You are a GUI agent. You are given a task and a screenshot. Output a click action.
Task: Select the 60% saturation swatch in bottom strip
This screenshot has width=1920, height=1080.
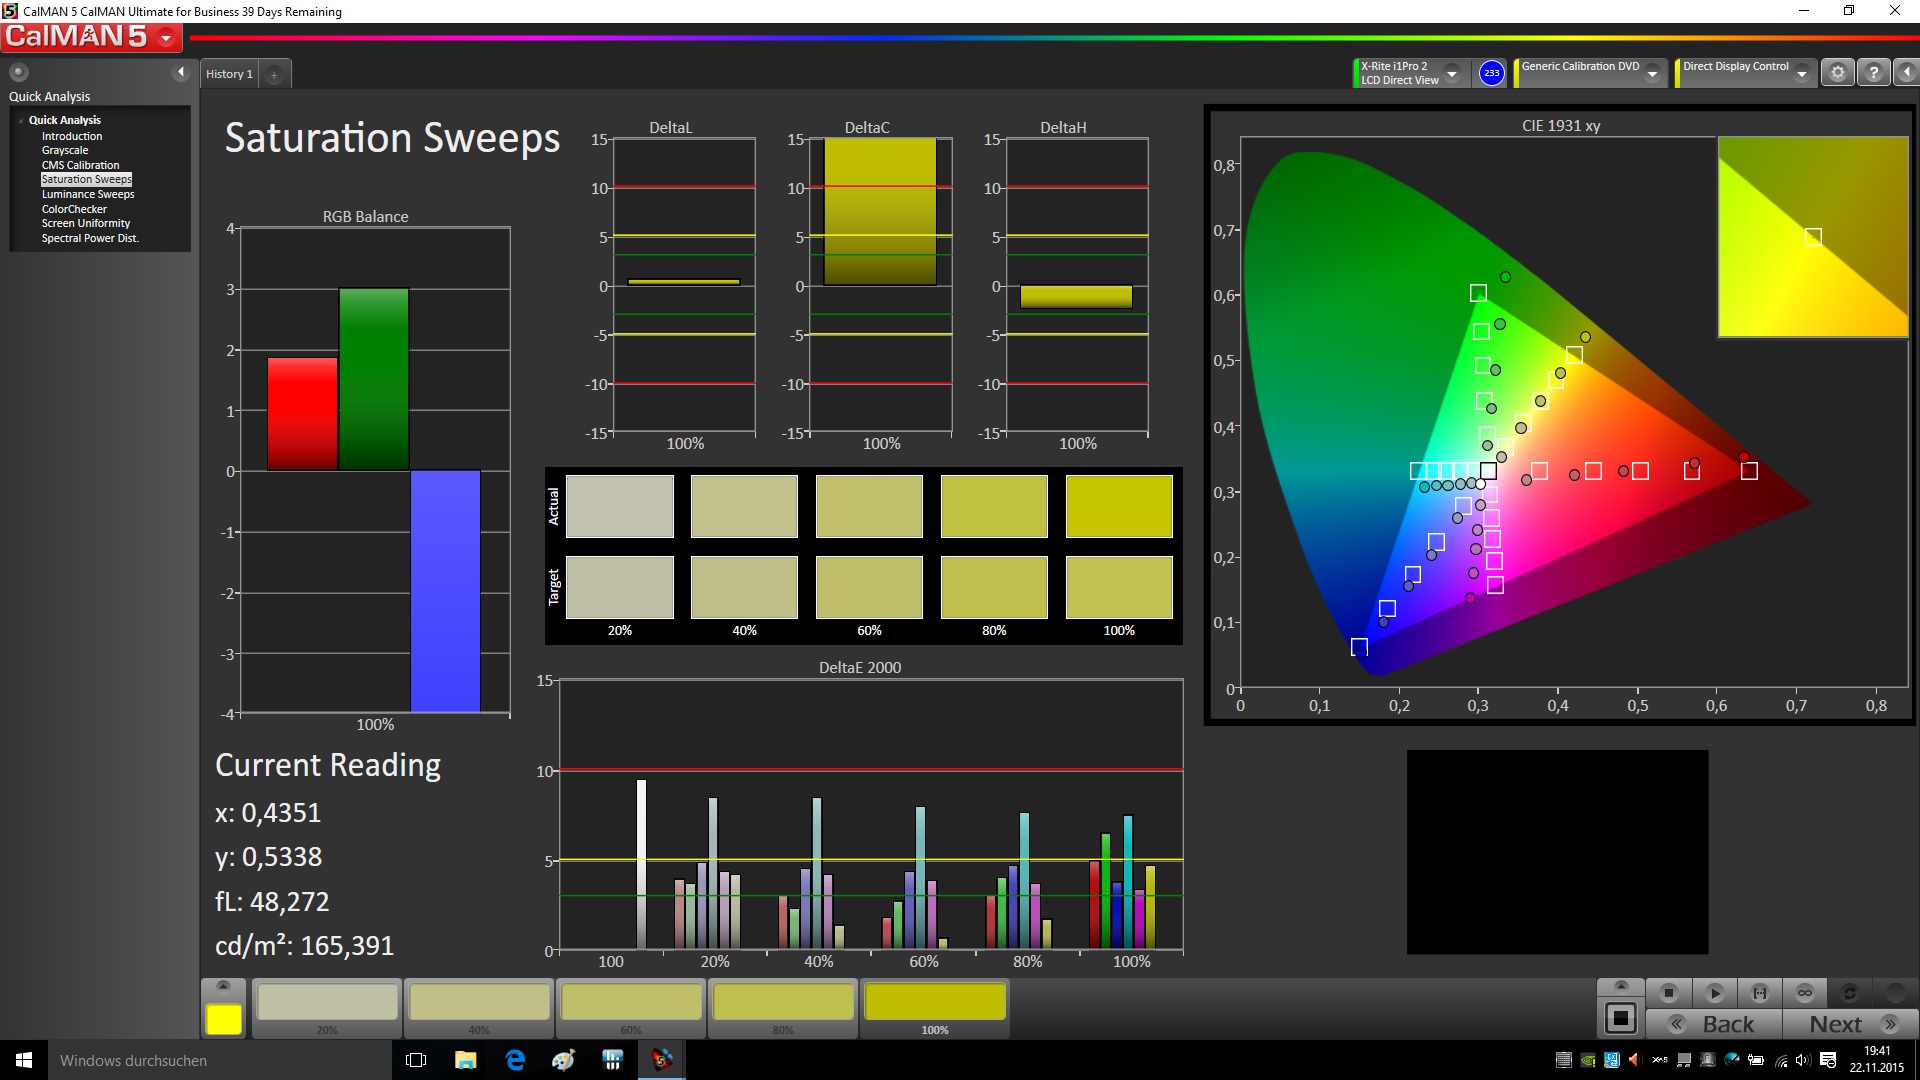(631, 1003)
